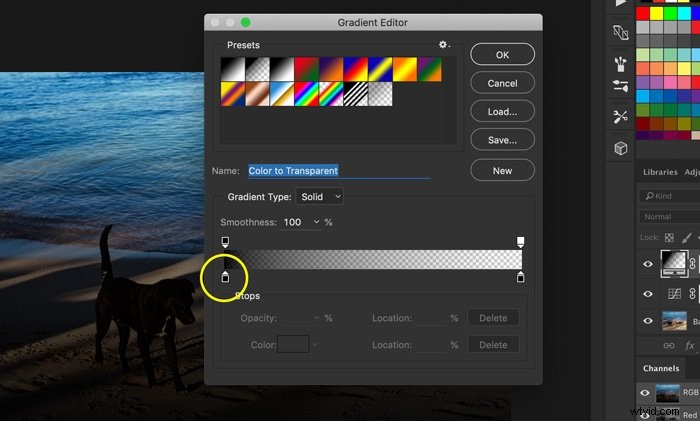Screen dimensions: 700x421
Task: Click the slanted overlapping rectangles panel icon
Action: (621, 32)
